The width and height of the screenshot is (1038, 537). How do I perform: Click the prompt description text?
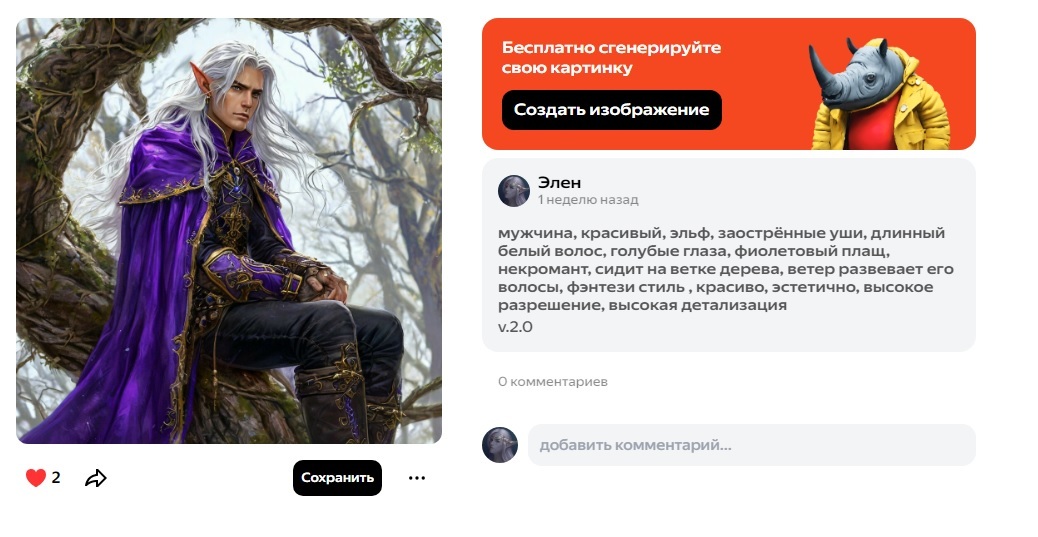[726, 269]
